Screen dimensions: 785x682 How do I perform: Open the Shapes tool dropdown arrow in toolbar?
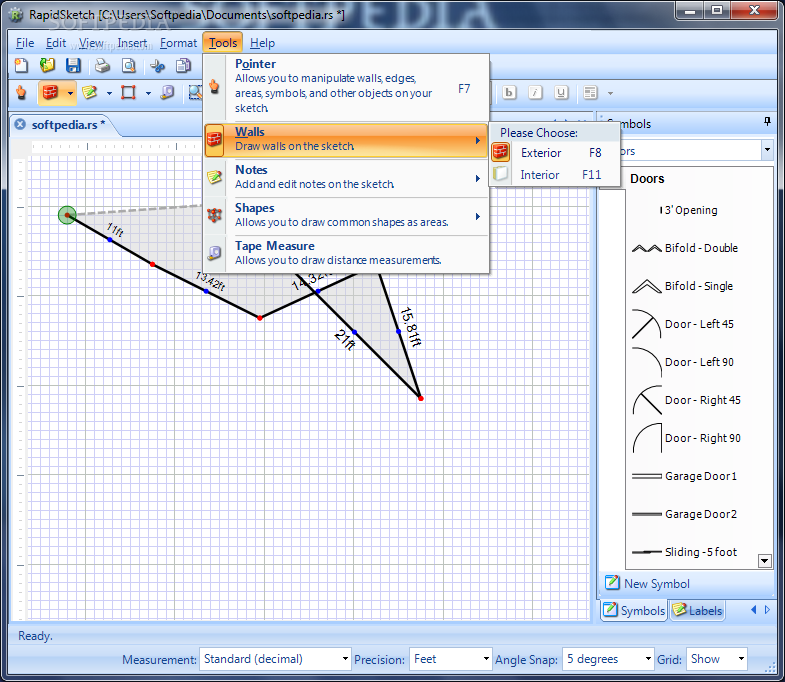pos(148,93)
